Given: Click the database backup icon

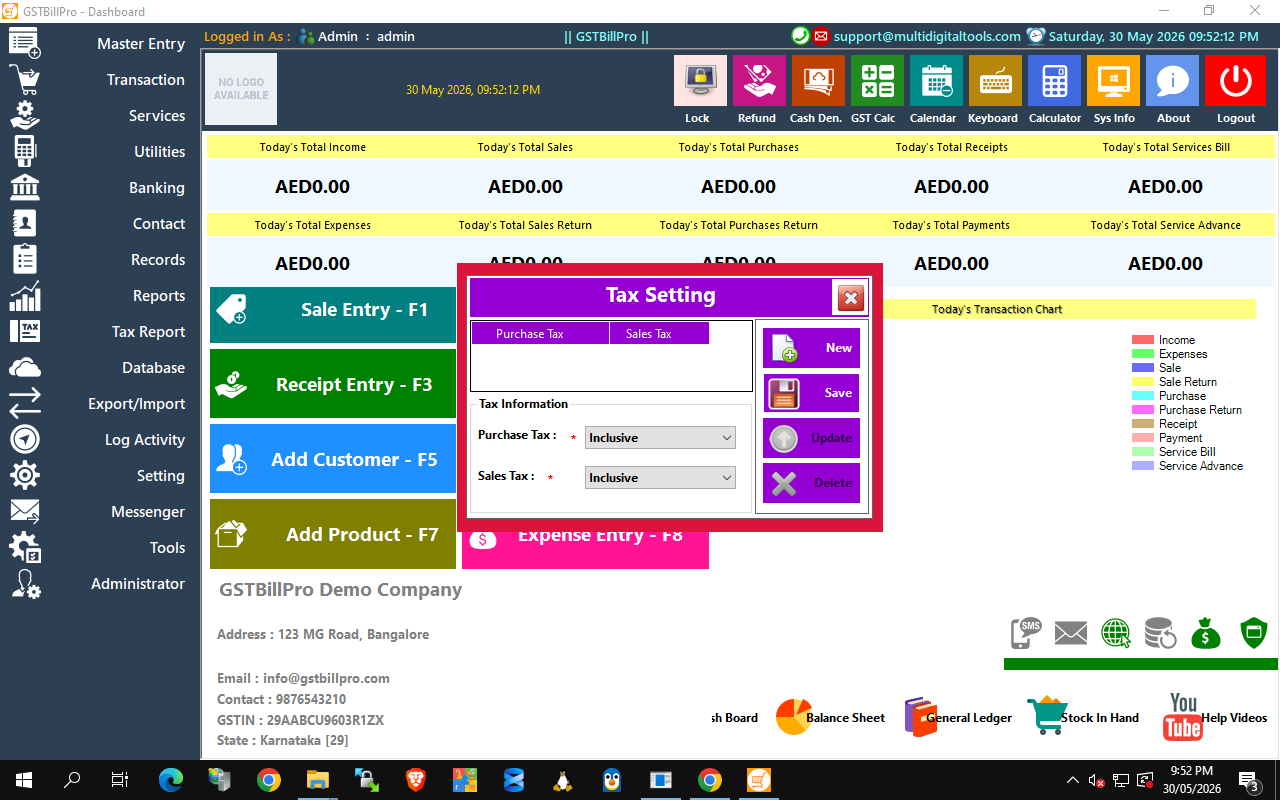Looking at the screenshot, I should (x=1161, y=633).
